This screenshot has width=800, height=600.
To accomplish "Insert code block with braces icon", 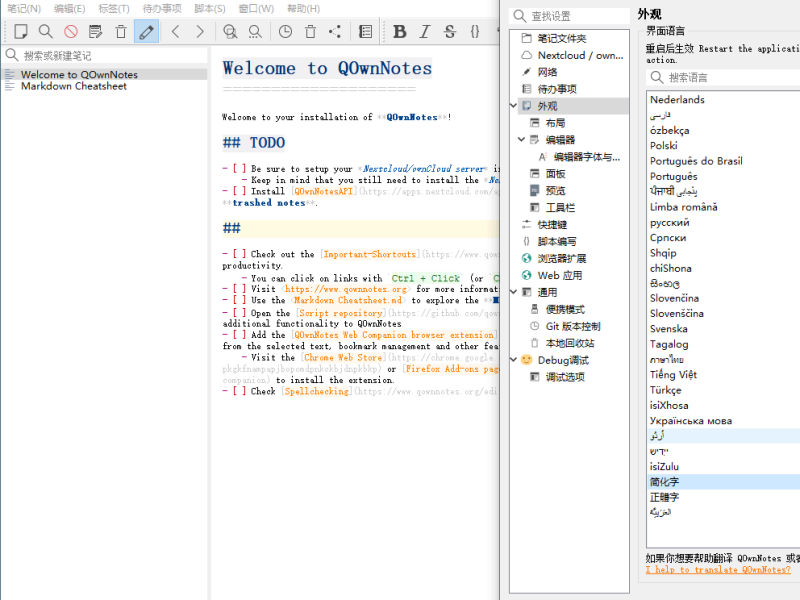I will click(x=474, y=32).
